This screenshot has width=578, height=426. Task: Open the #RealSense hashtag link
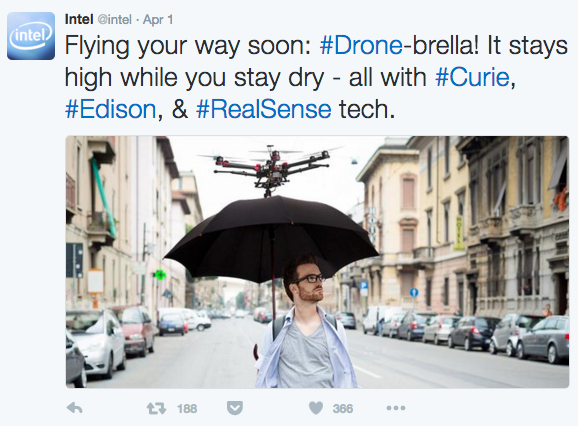coord(264,110)
